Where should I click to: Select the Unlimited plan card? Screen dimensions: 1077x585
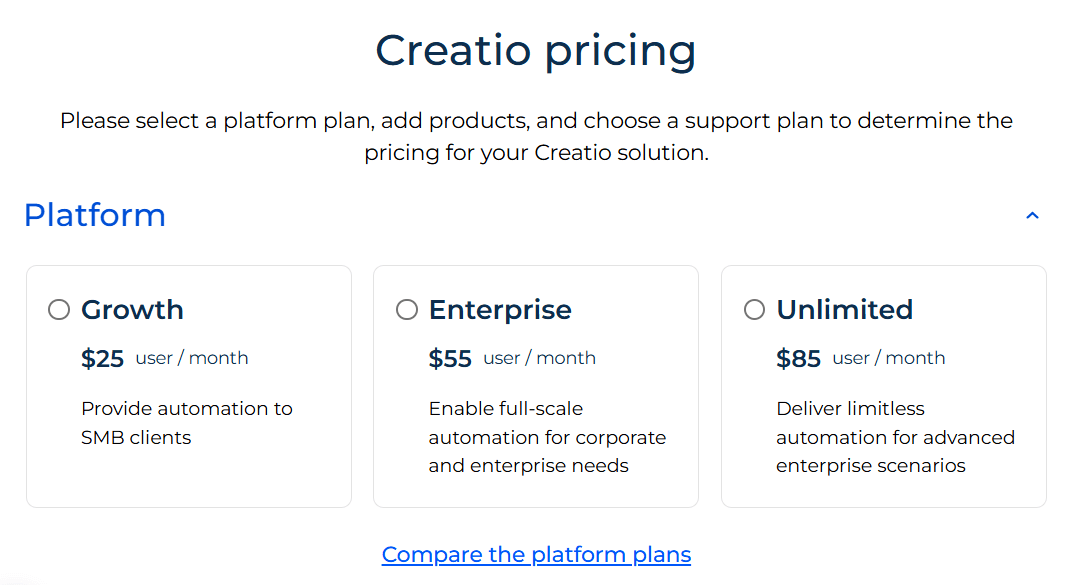point(883,385)
